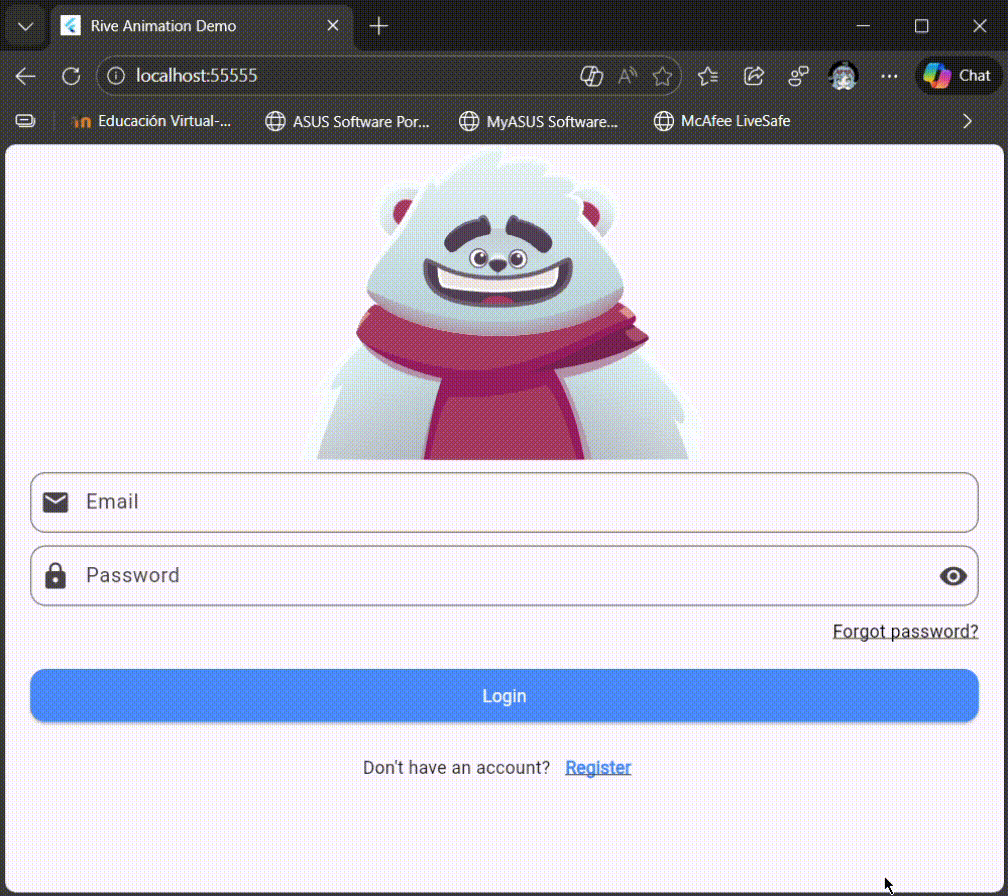Screen dimensions: 1008x896
Task: Open the Copilot Chat button
Action: pyautogui.click(x=957, y=76)
